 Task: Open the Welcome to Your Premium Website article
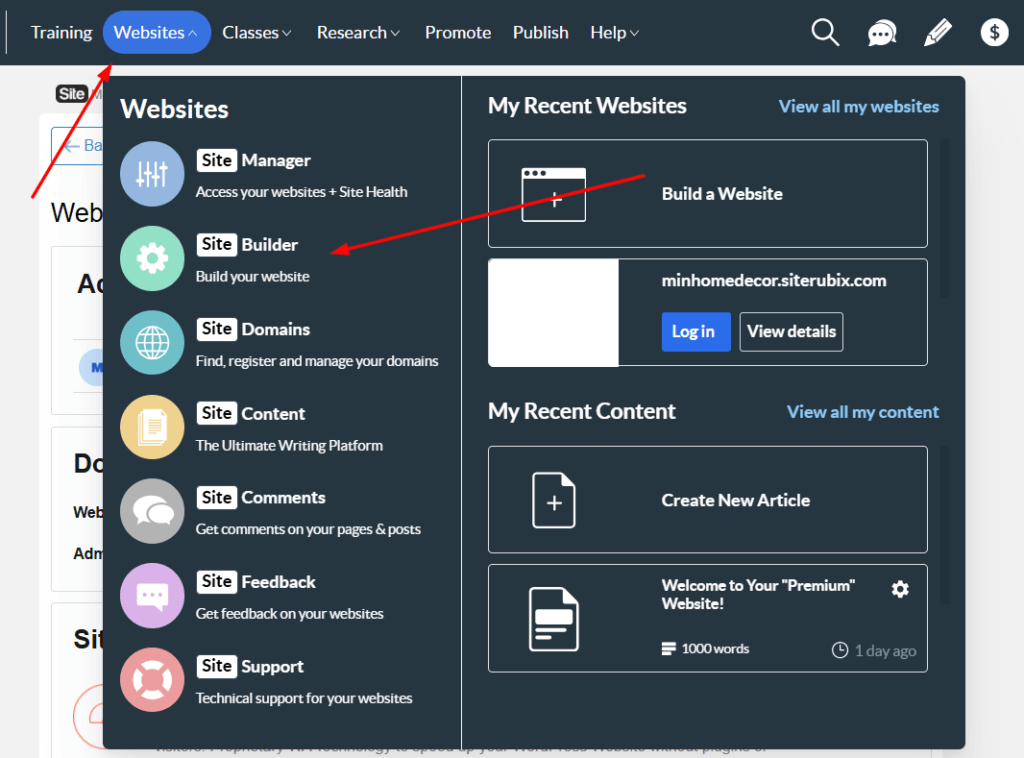(x=758, y=594)
